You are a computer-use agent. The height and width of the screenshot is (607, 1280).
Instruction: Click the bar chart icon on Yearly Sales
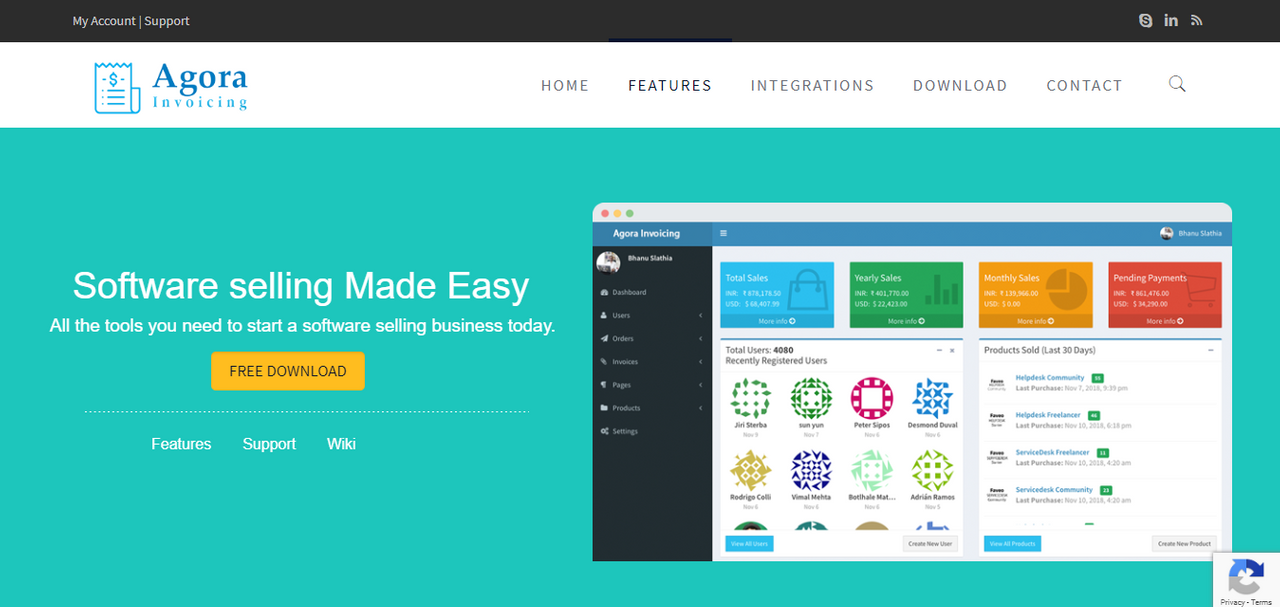click(940, 289)
